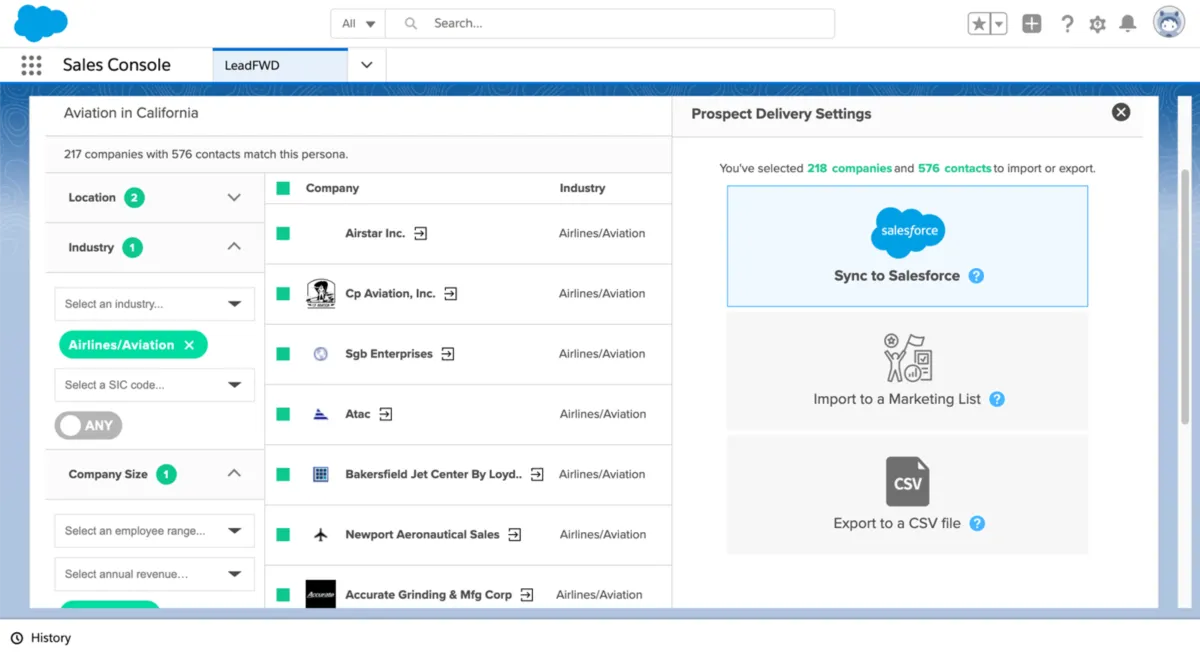Open the Select an industry dropdown
The width and height of the screenshot is (1200, 653).
pyautogui.click(x=155, y=304)
